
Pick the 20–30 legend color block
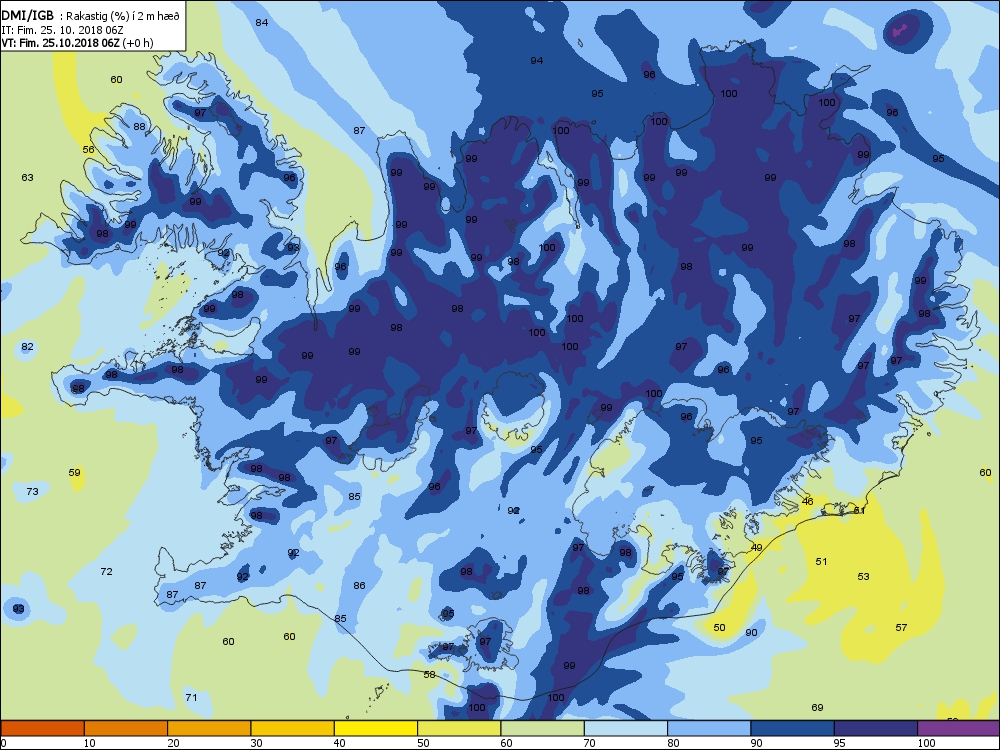coord(209,728)
